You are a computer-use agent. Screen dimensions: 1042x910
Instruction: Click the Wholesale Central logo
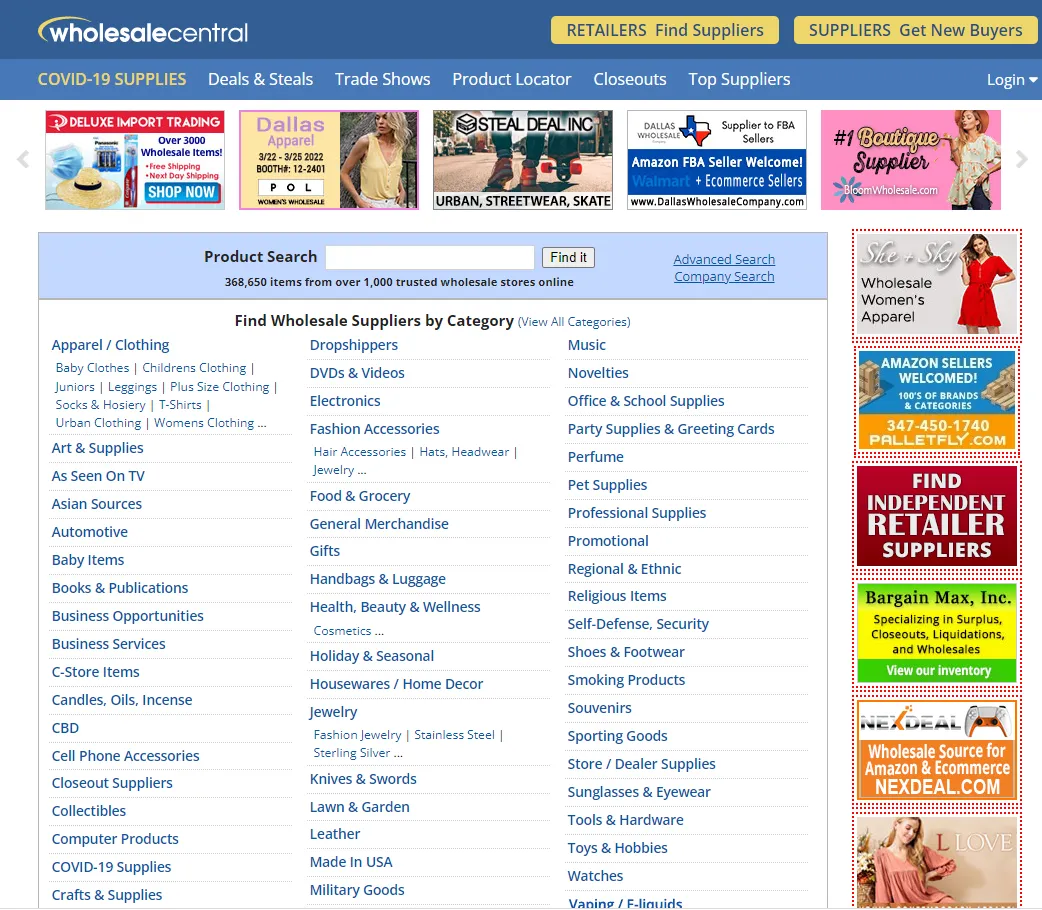coord(143,31)
